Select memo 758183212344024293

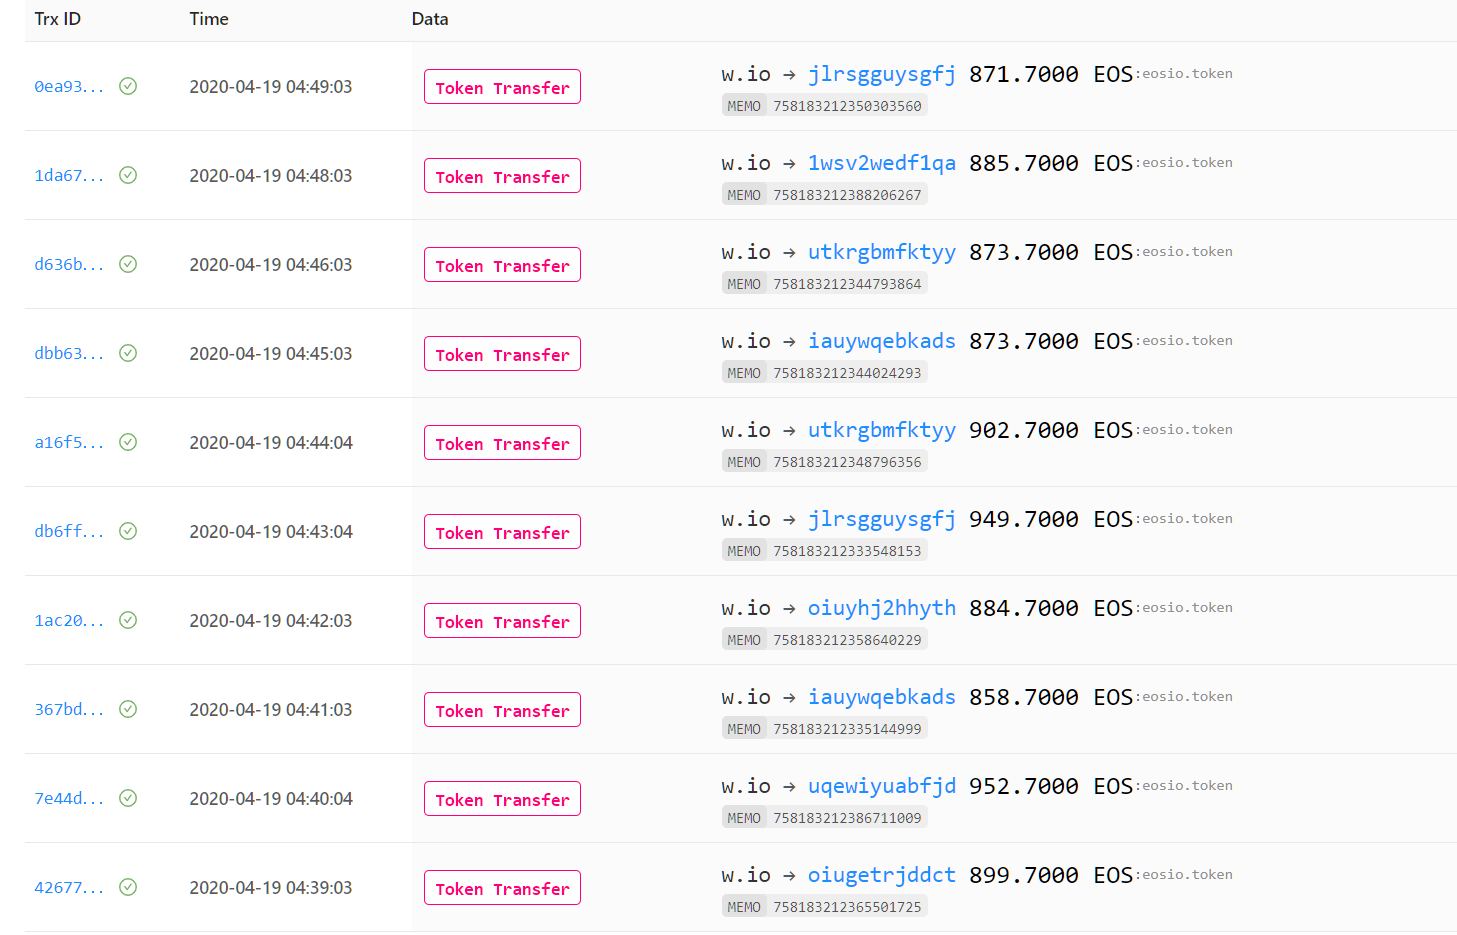coord(847,373)
